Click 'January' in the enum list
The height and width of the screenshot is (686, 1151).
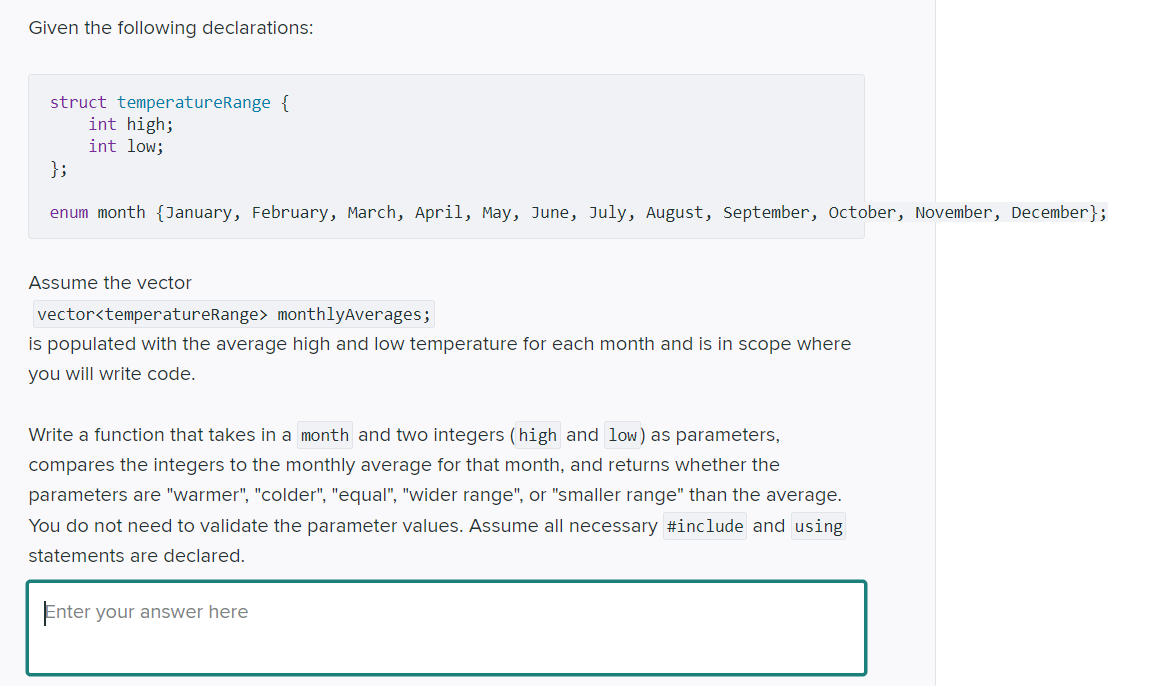199,212
